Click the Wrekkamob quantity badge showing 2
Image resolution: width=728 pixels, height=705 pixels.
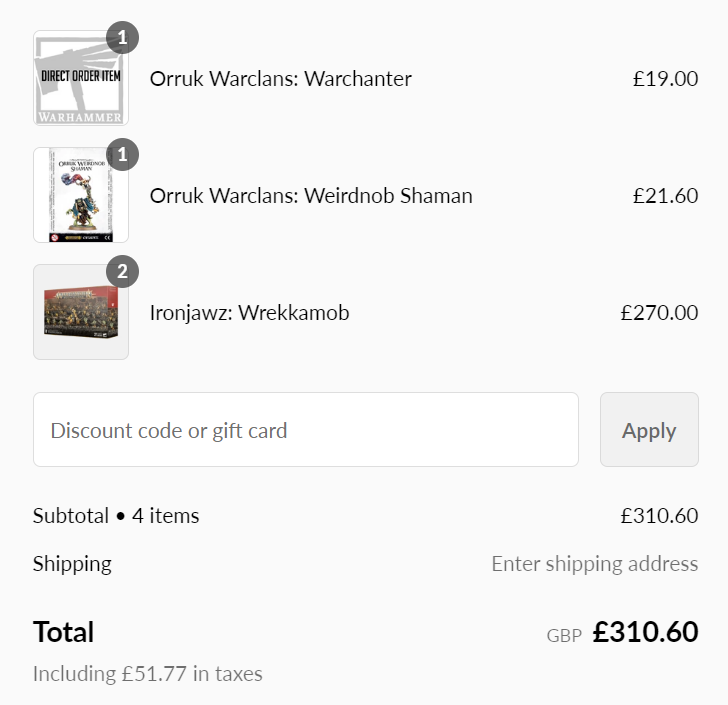click(x=122, y=271)
